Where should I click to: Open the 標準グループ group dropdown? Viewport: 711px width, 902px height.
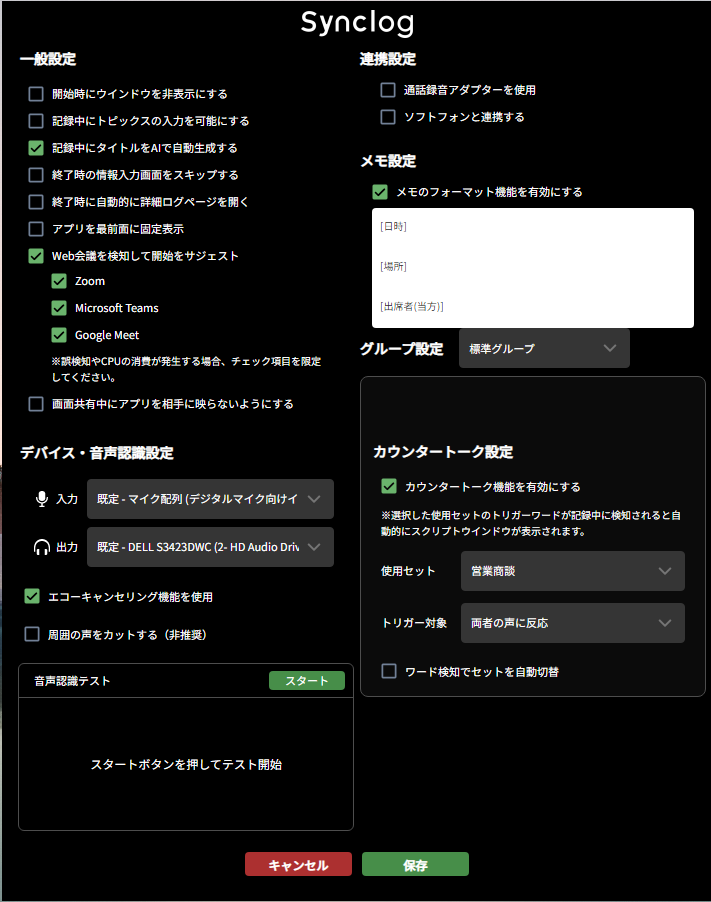point(544,349)
